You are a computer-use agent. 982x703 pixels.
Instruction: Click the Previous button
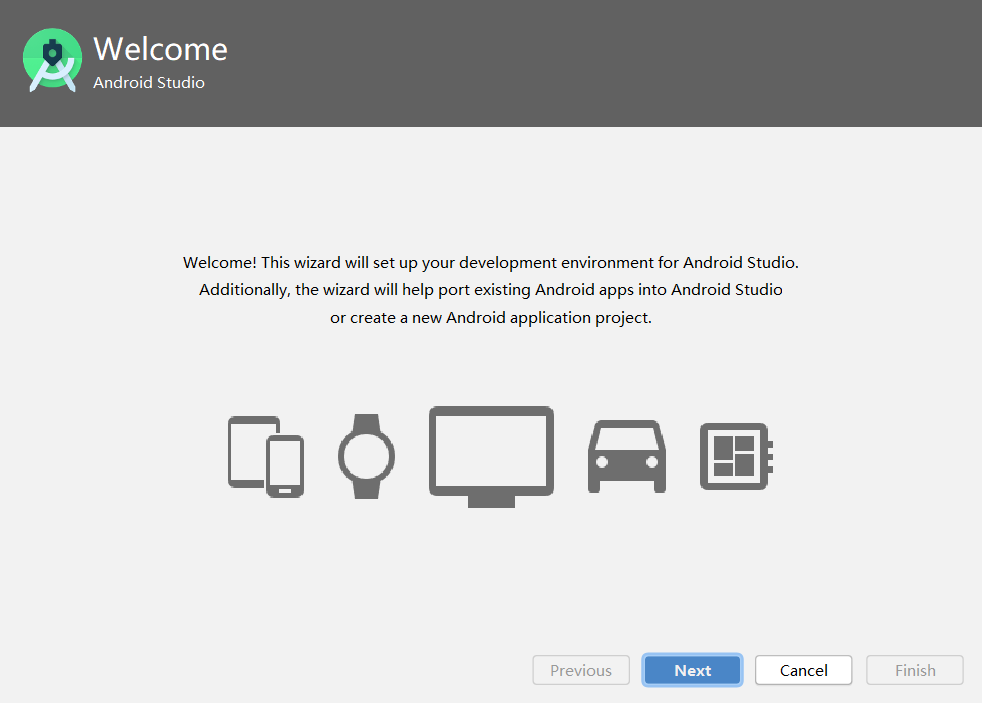click(581, 670)
